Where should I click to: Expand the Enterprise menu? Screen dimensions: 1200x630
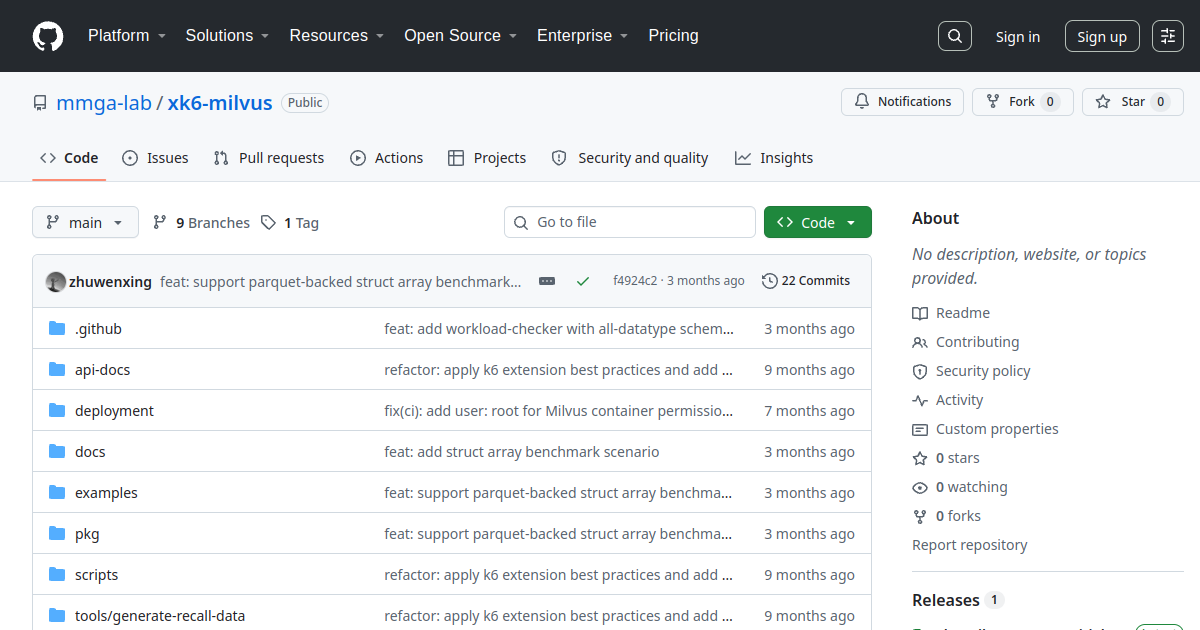point(582,36)
